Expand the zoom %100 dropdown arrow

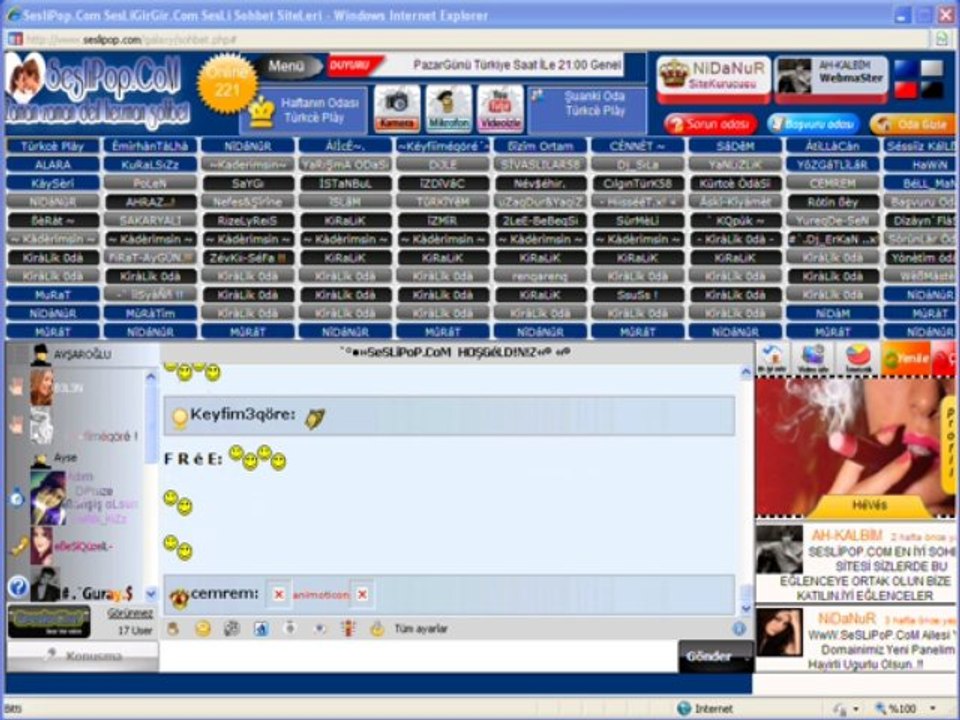(932, 709)
